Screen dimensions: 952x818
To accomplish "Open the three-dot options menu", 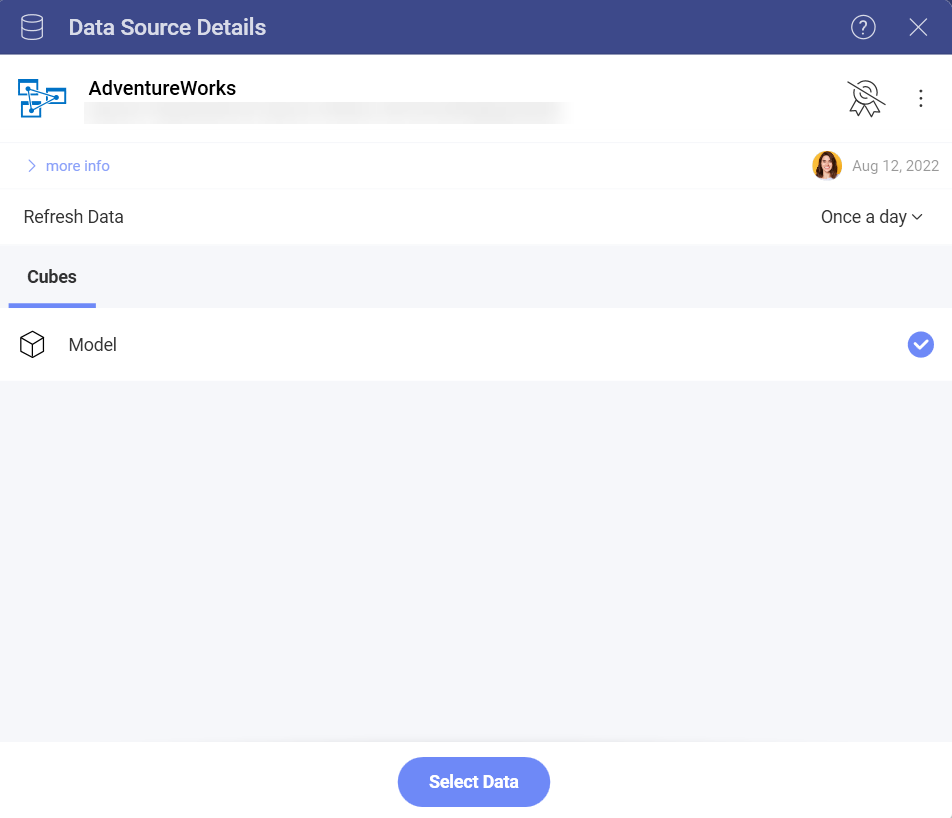I will [920, 98].
